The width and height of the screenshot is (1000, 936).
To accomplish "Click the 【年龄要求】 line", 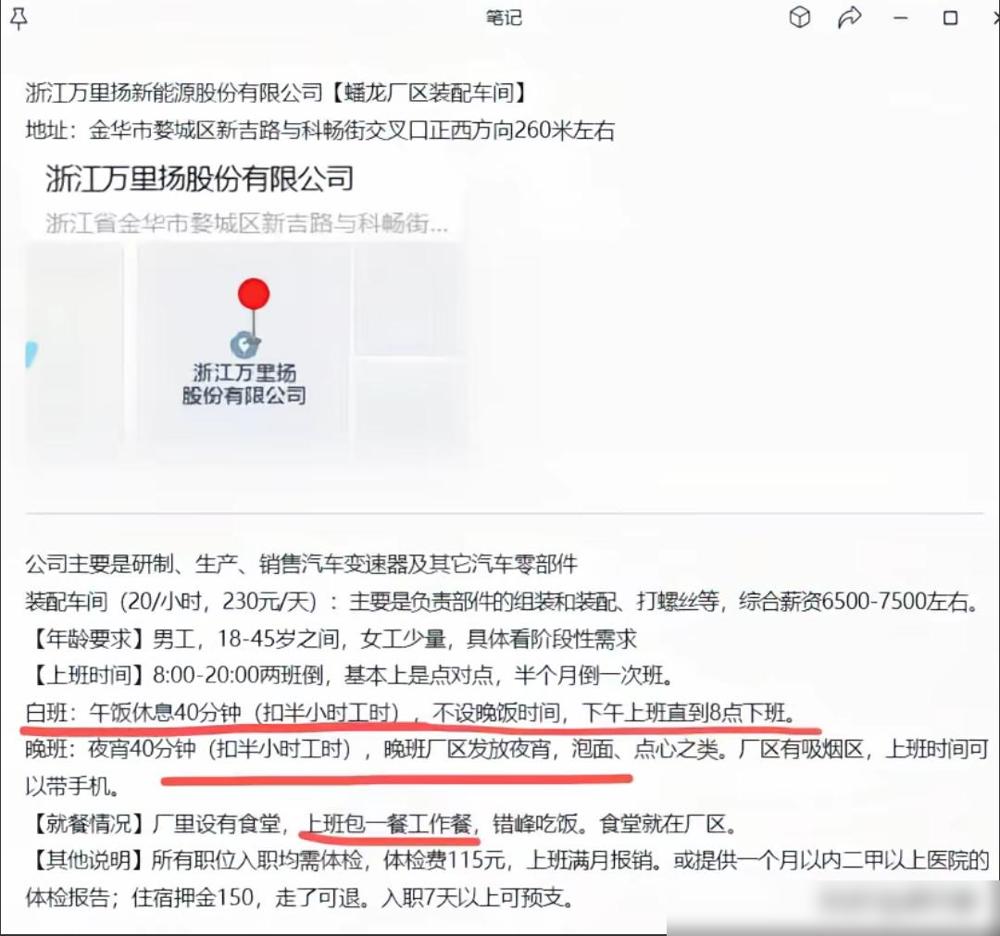I will (332, 638).
